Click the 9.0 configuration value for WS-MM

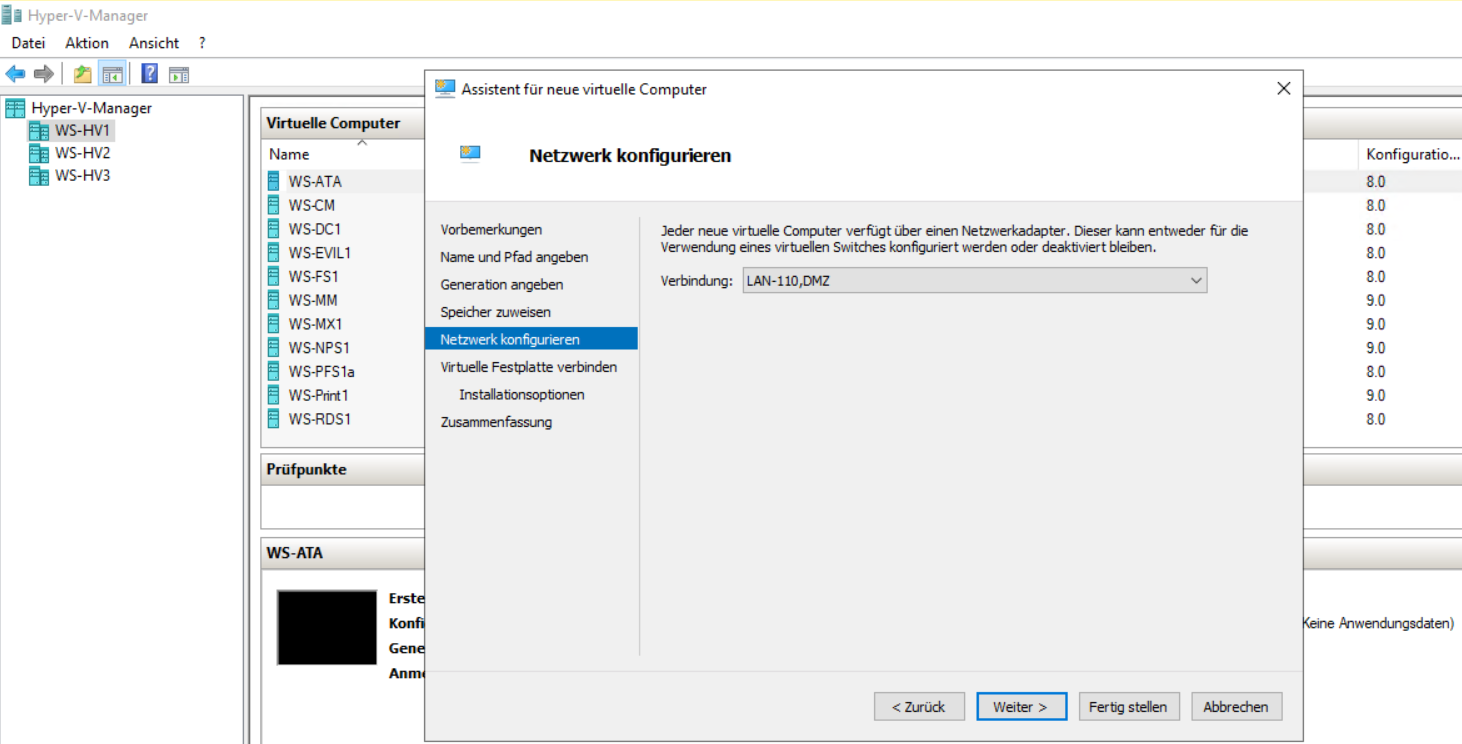pyautogui.click(x=1375, y=300)
